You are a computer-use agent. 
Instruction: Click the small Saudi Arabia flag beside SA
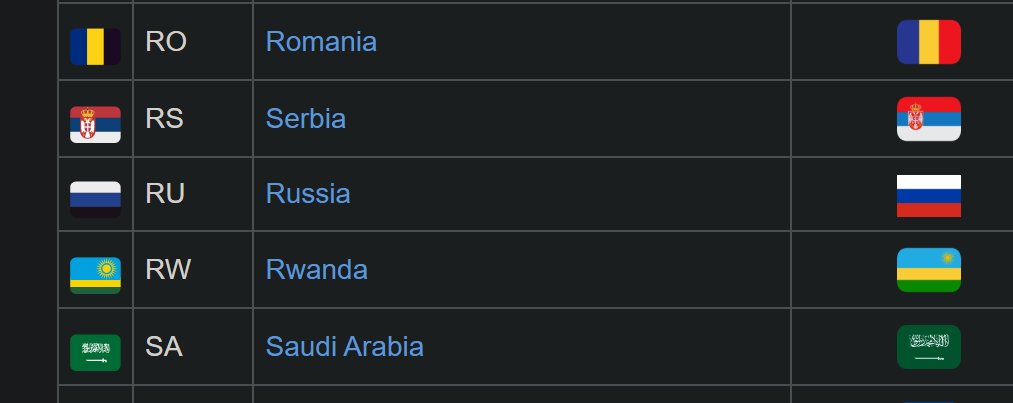95,352
